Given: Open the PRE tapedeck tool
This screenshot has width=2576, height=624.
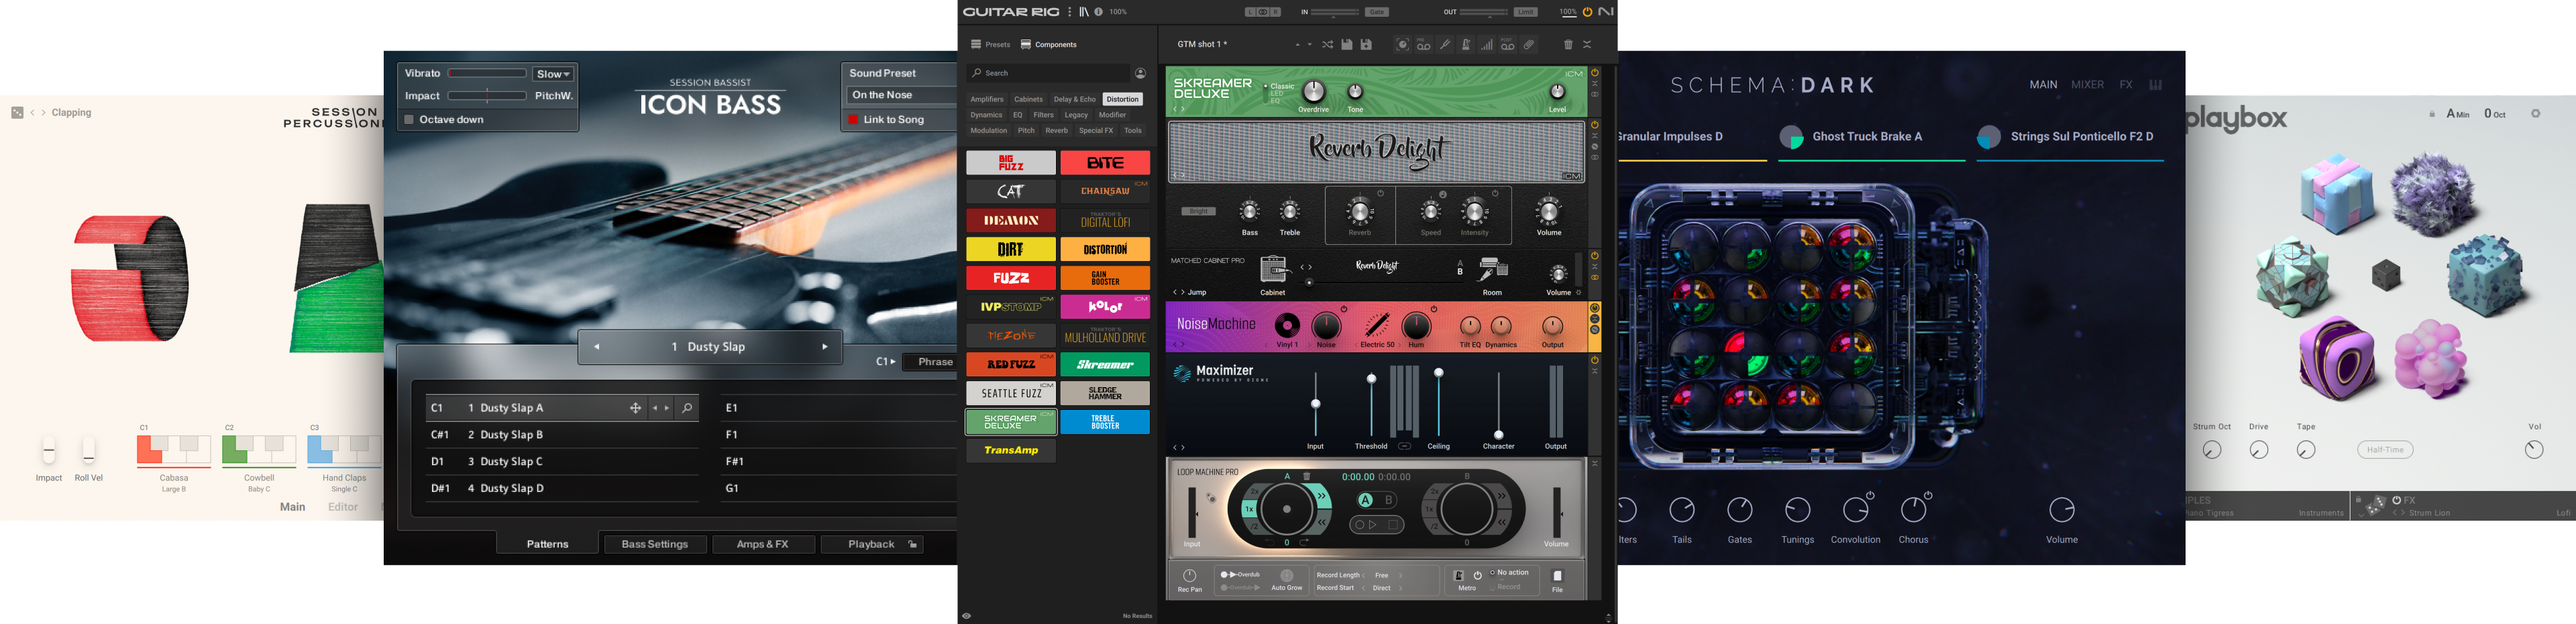Looking at the screenshot, I should click(x=1424, y=45).
